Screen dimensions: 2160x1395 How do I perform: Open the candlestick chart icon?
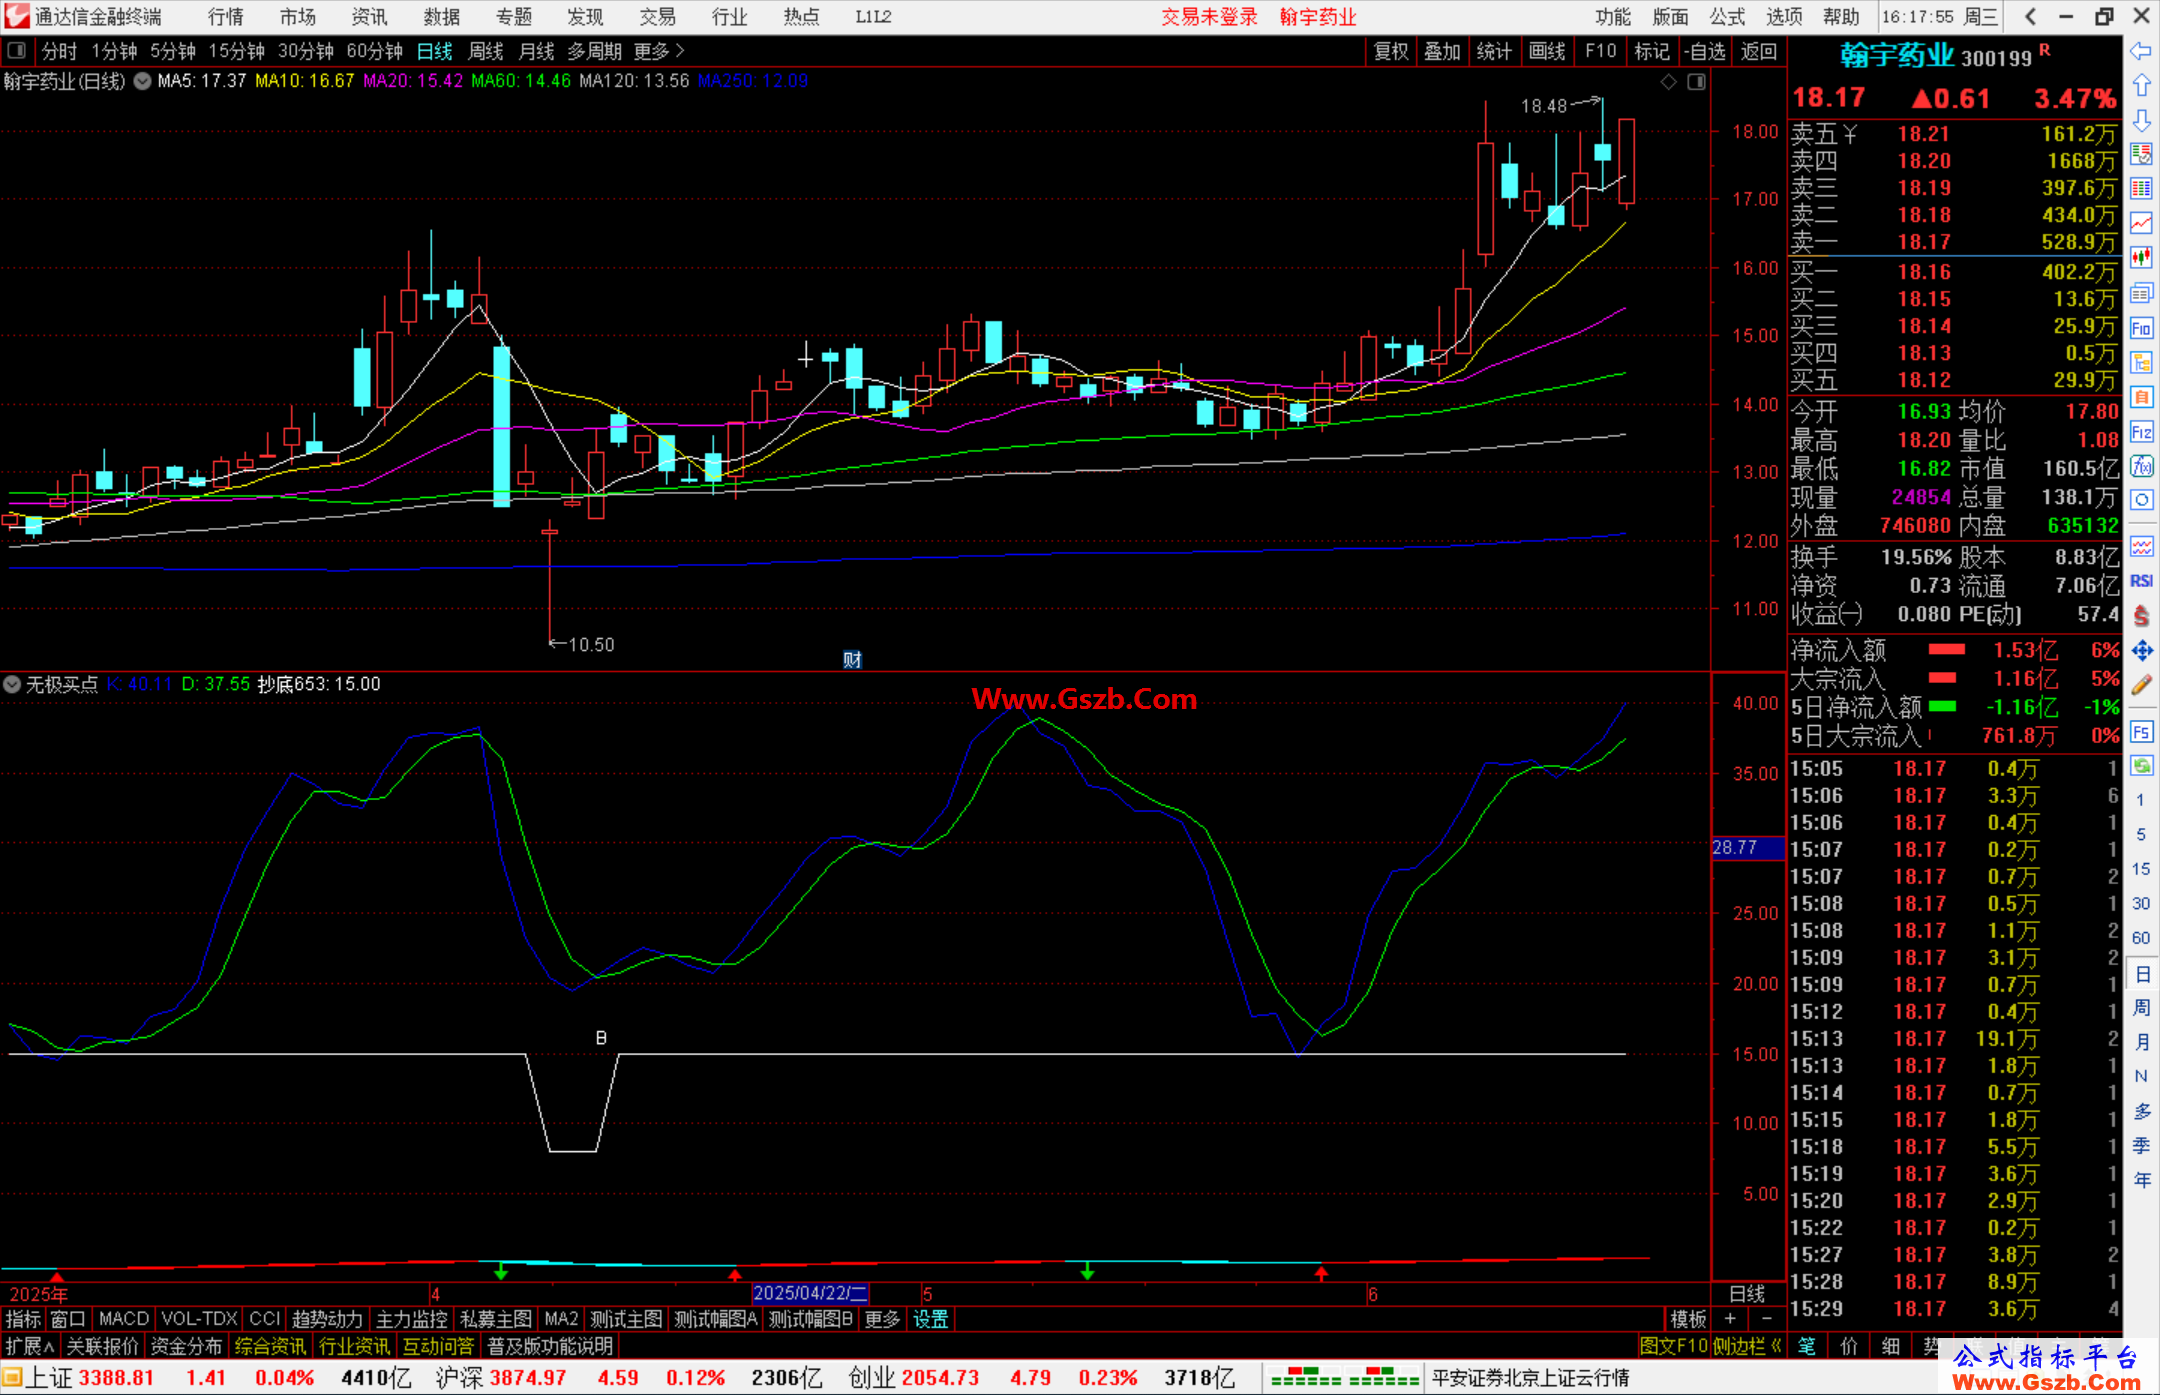pyautogui.click(x=2141, y=258)
